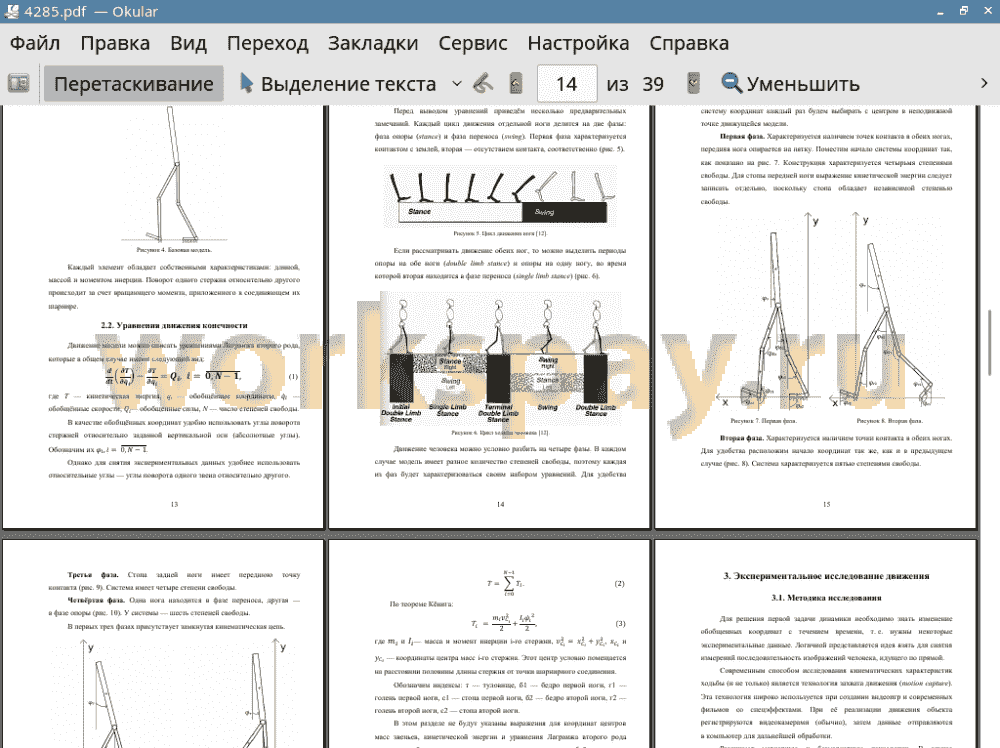Open the Справка menu
Screen dimensions: 1000x748
pos(689,43)
